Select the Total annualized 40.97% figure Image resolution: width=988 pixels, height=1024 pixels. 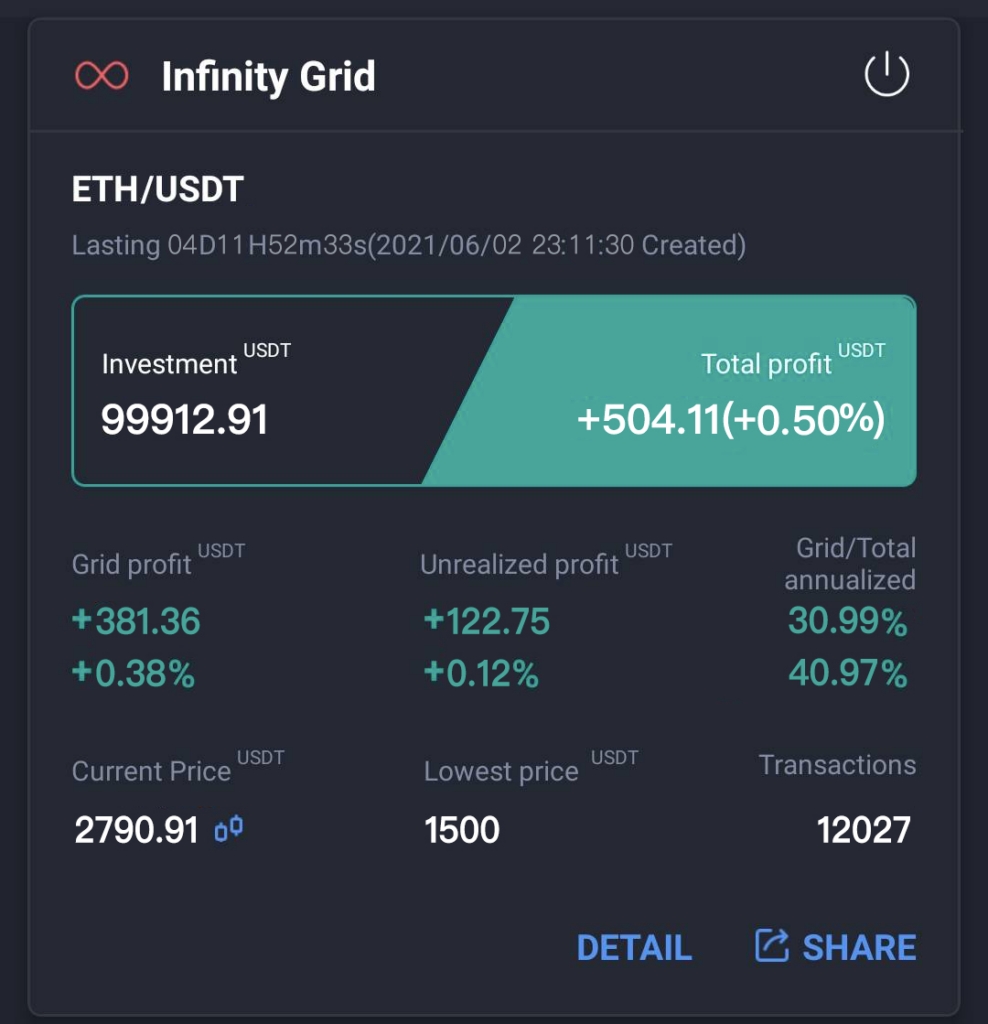coord(847,675)
